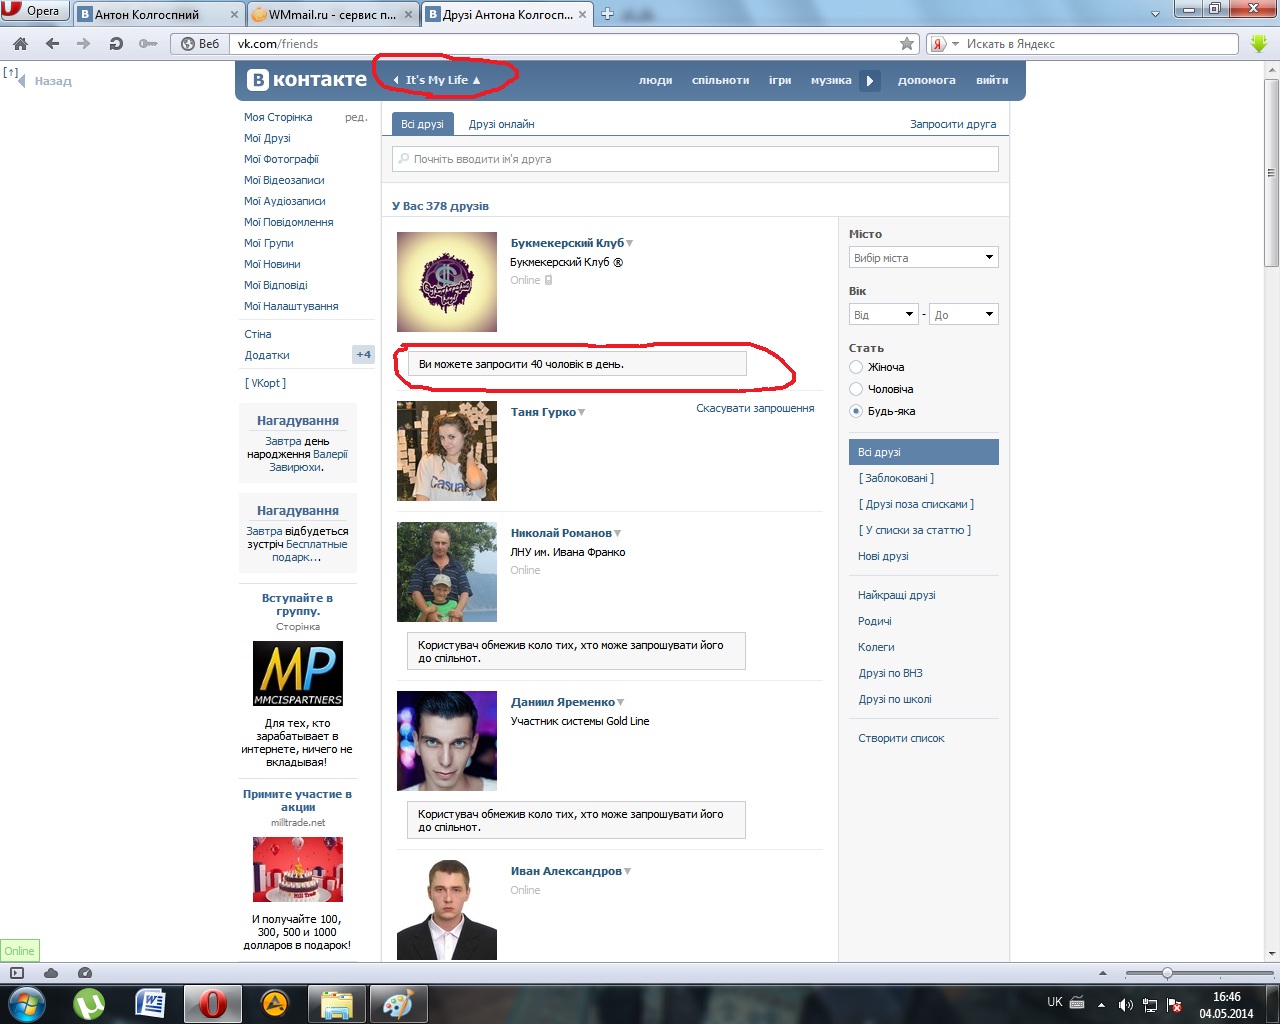
Task: Close the Антон Колгоспний tab
Action: pyautogui.click(x=235, y=14)
